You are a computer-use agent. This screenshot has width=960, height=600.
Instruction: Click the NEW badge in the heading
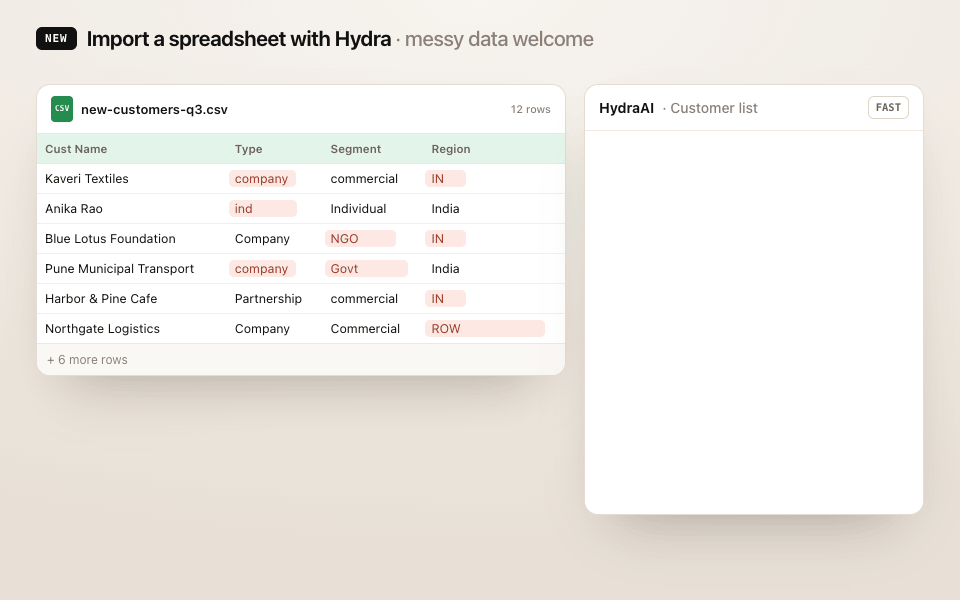[56, 39]
